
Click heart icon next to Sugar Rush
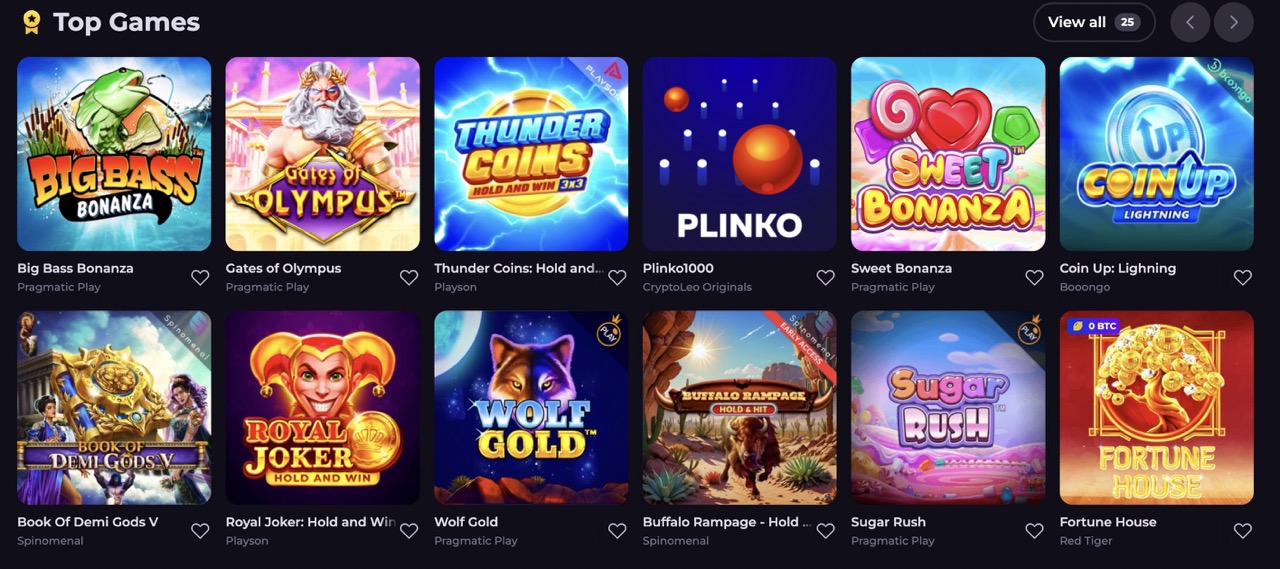1034,531
